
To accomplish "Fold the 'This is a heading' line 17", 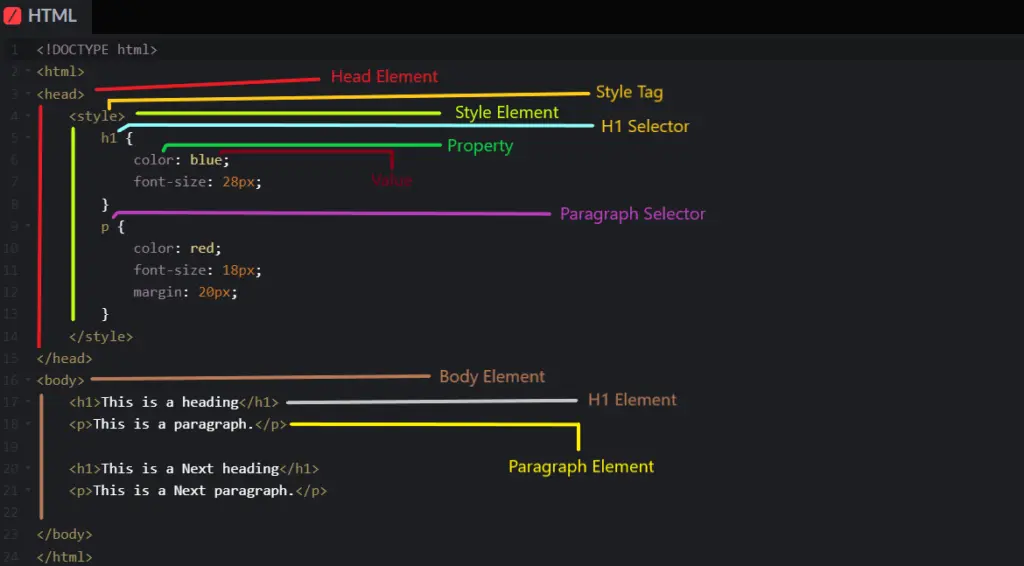I will pos(28,401).
